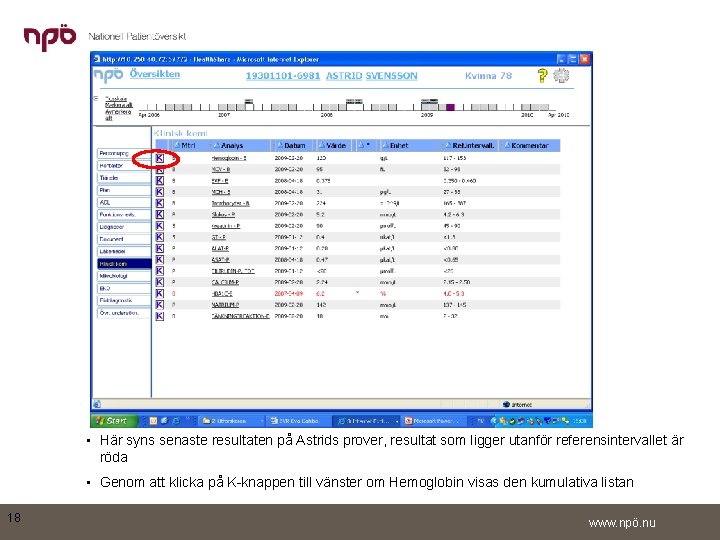Open the Läkemedel sidebar tab
The width and height of the screenshot is (720, 540).
pyautogui.click(x=124, y=252)
